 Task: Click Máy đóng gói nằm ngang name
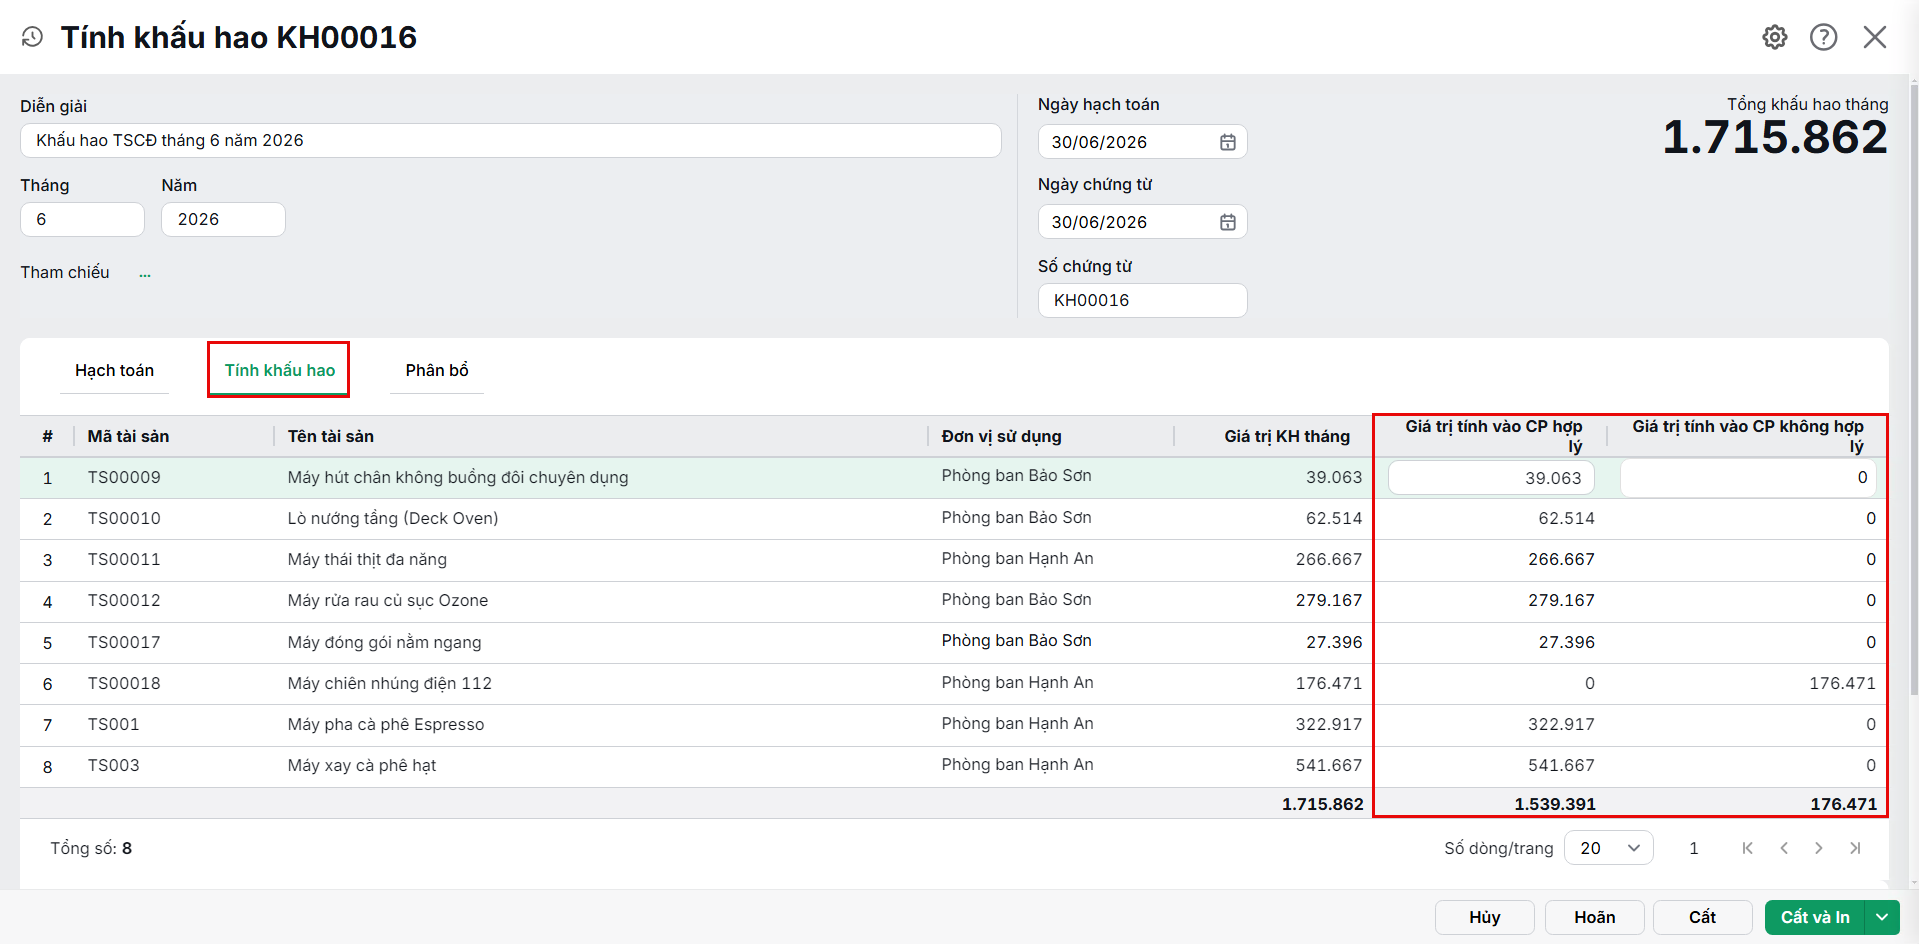tap(384, 643)
